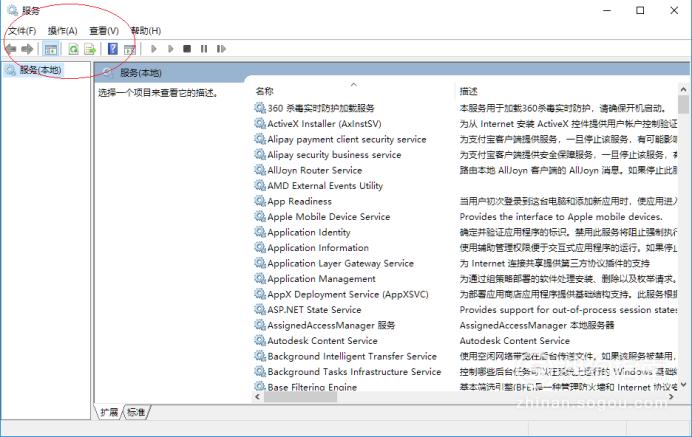Open the 查看(V) menu

pos(104,30)
